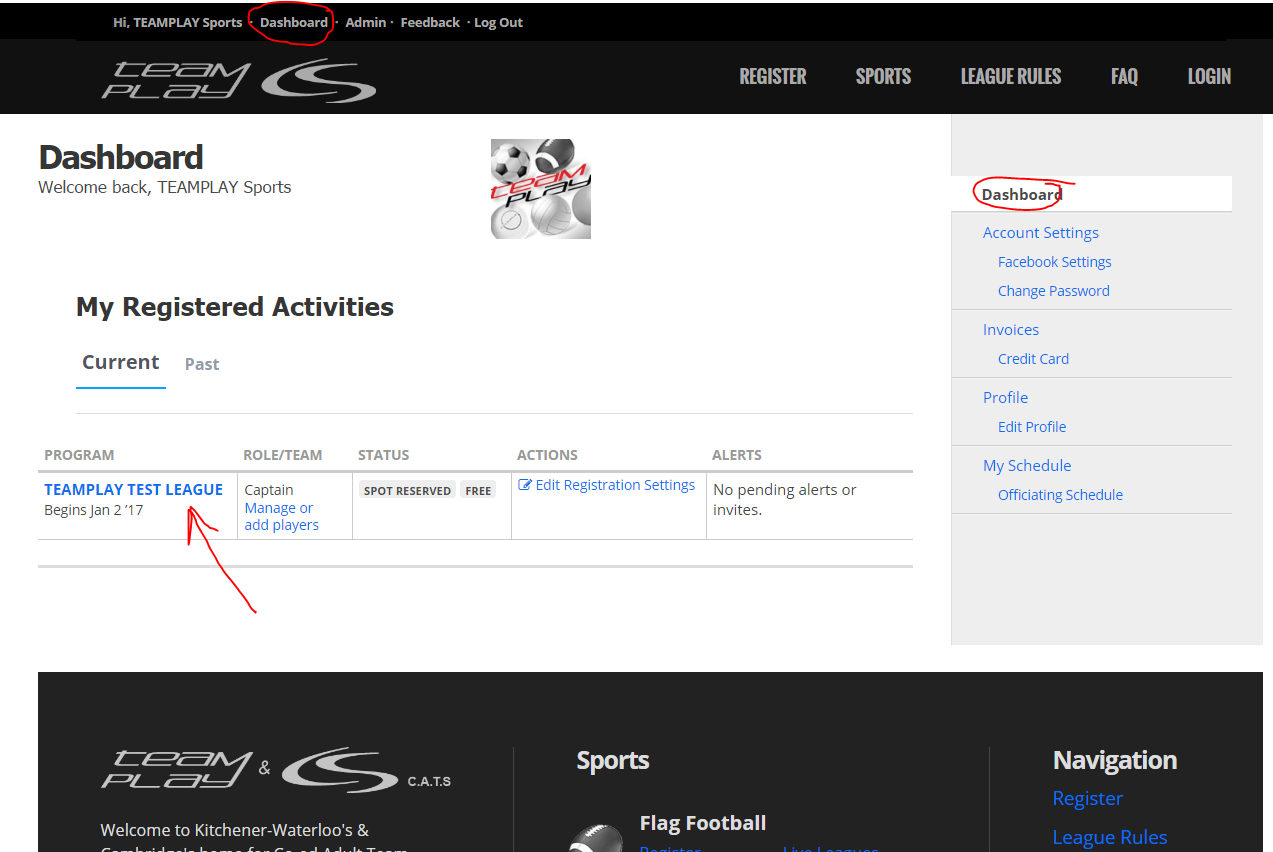This screenshot has width=1273, height=852.
Task: Select Dashboard in the sidebar
Action: [1022, 194]
